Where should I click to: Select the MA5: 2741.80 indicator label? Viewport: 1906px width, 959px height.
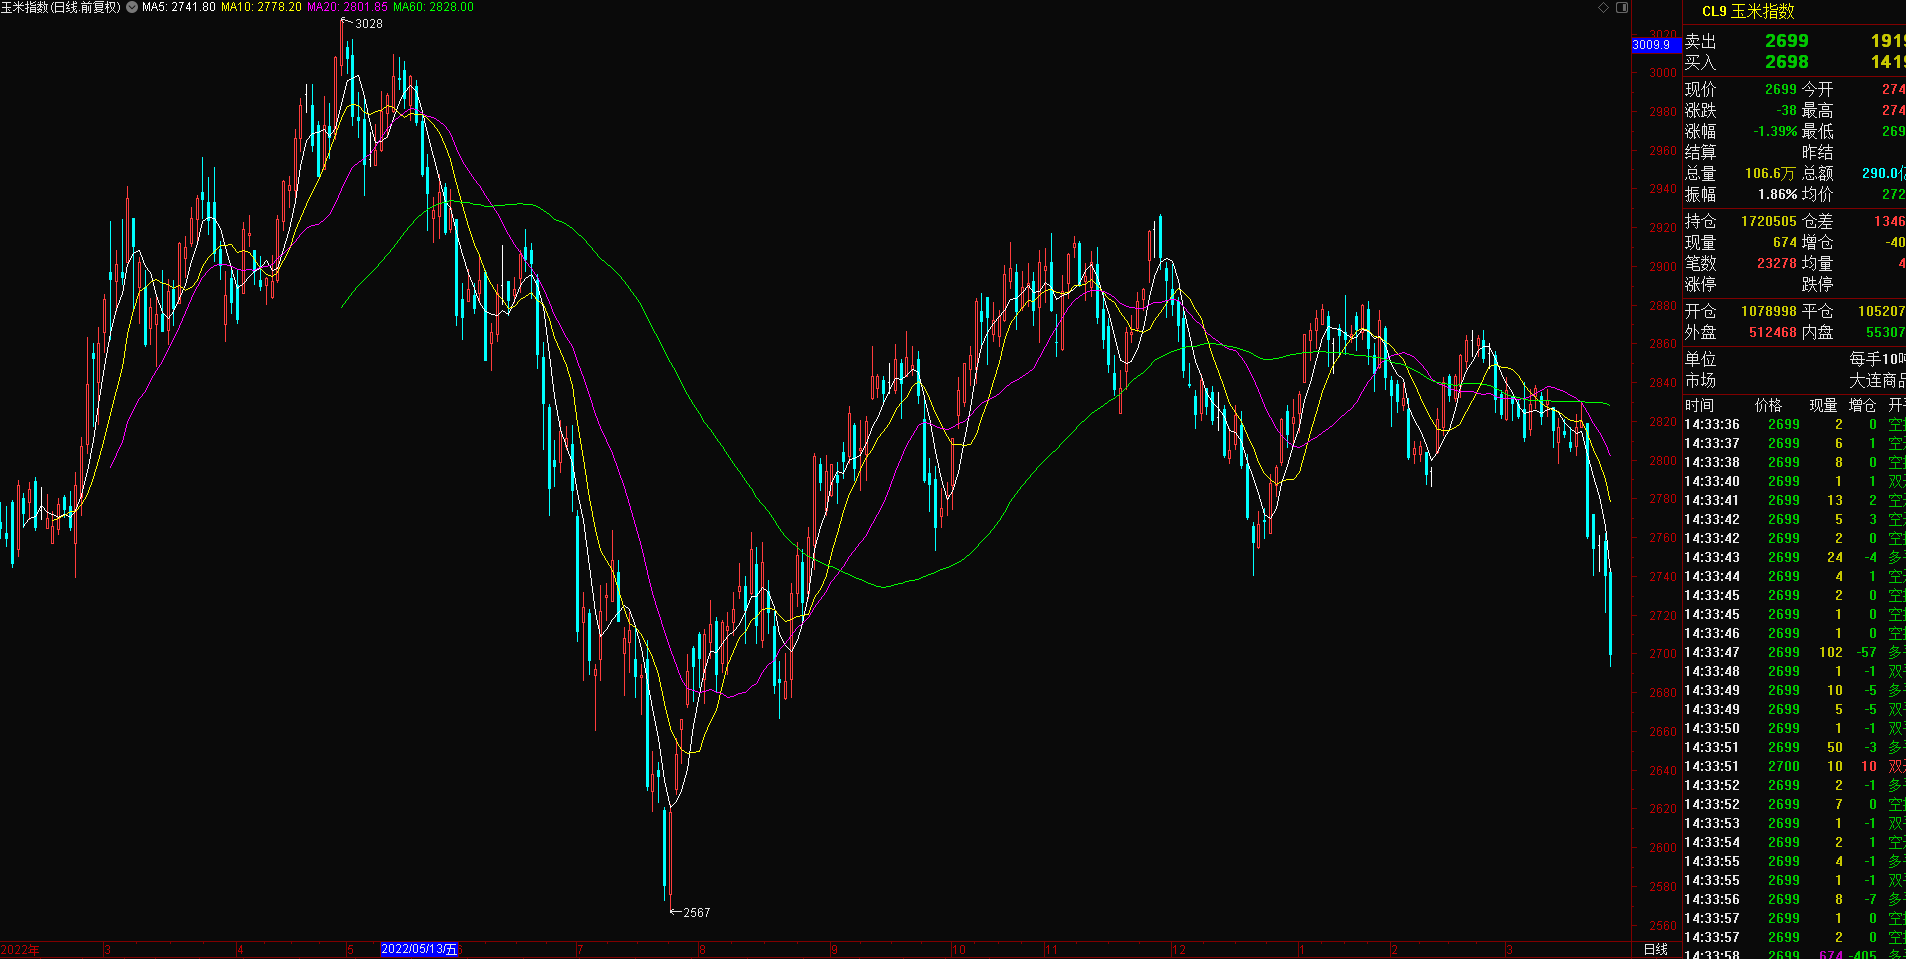[179, 7]
